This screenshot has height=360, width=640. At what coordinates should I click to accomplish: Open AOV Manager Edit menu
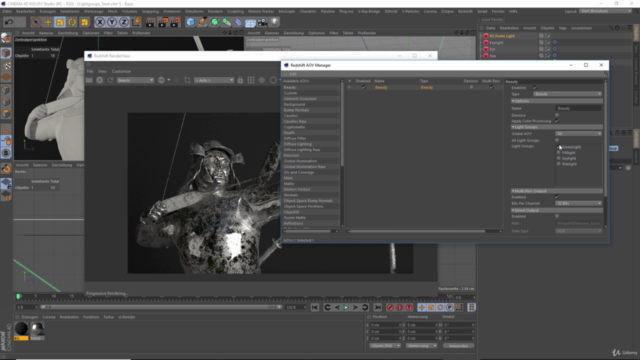(293, 74)
